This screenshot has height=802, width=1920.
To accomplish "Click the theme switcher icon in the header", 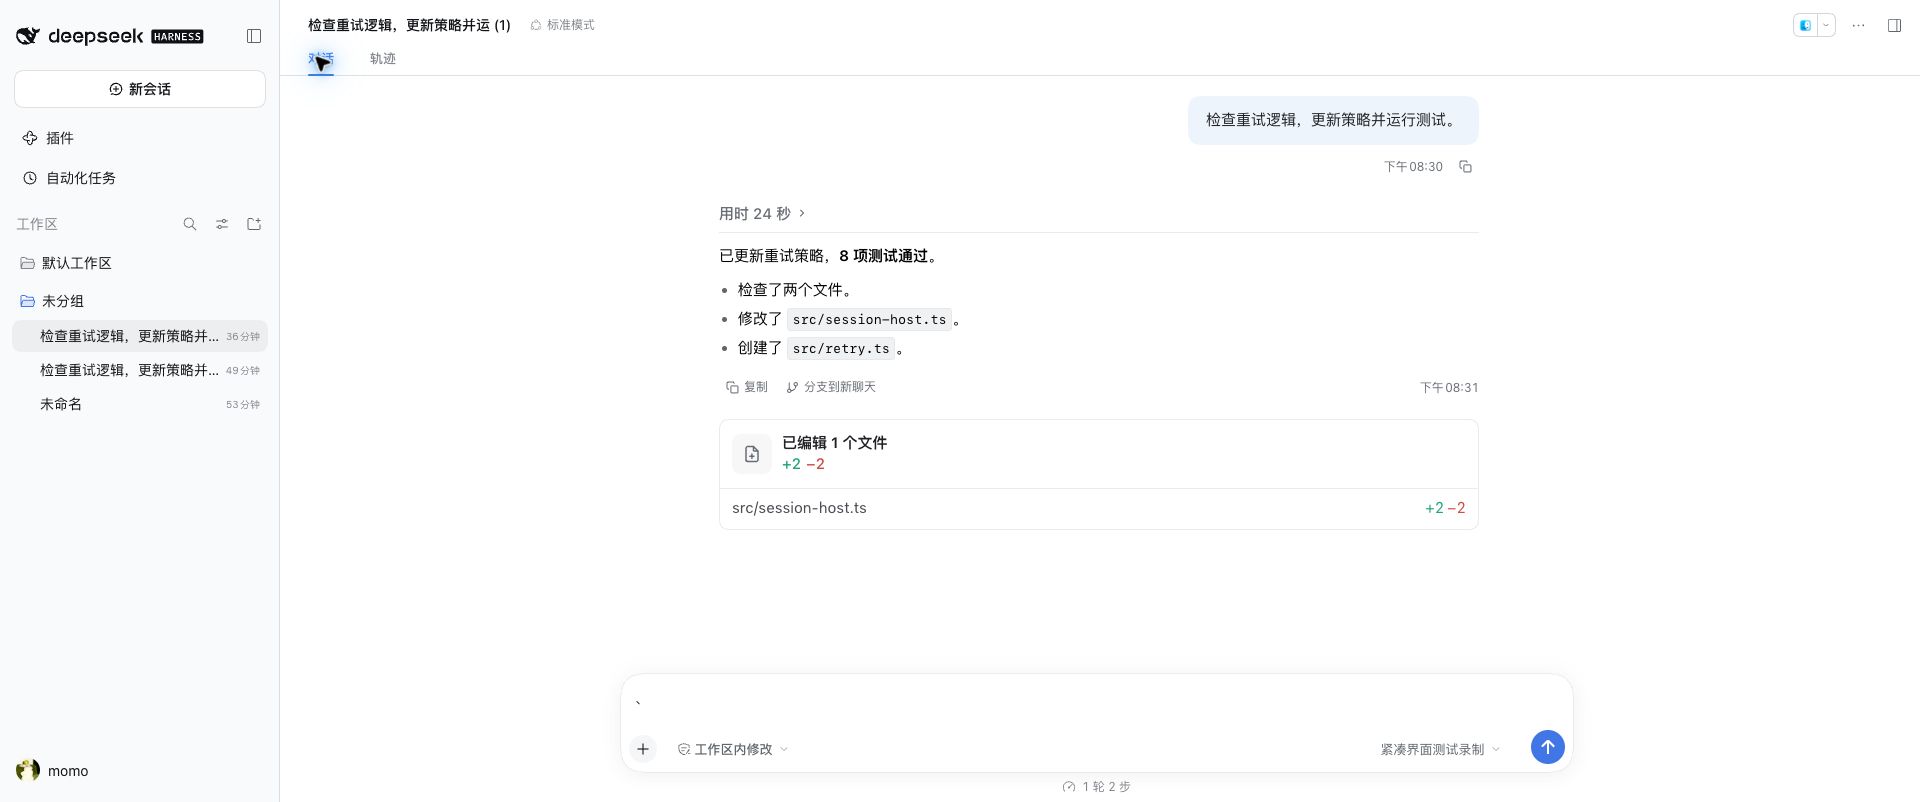I will click(x=1805, y=26).
